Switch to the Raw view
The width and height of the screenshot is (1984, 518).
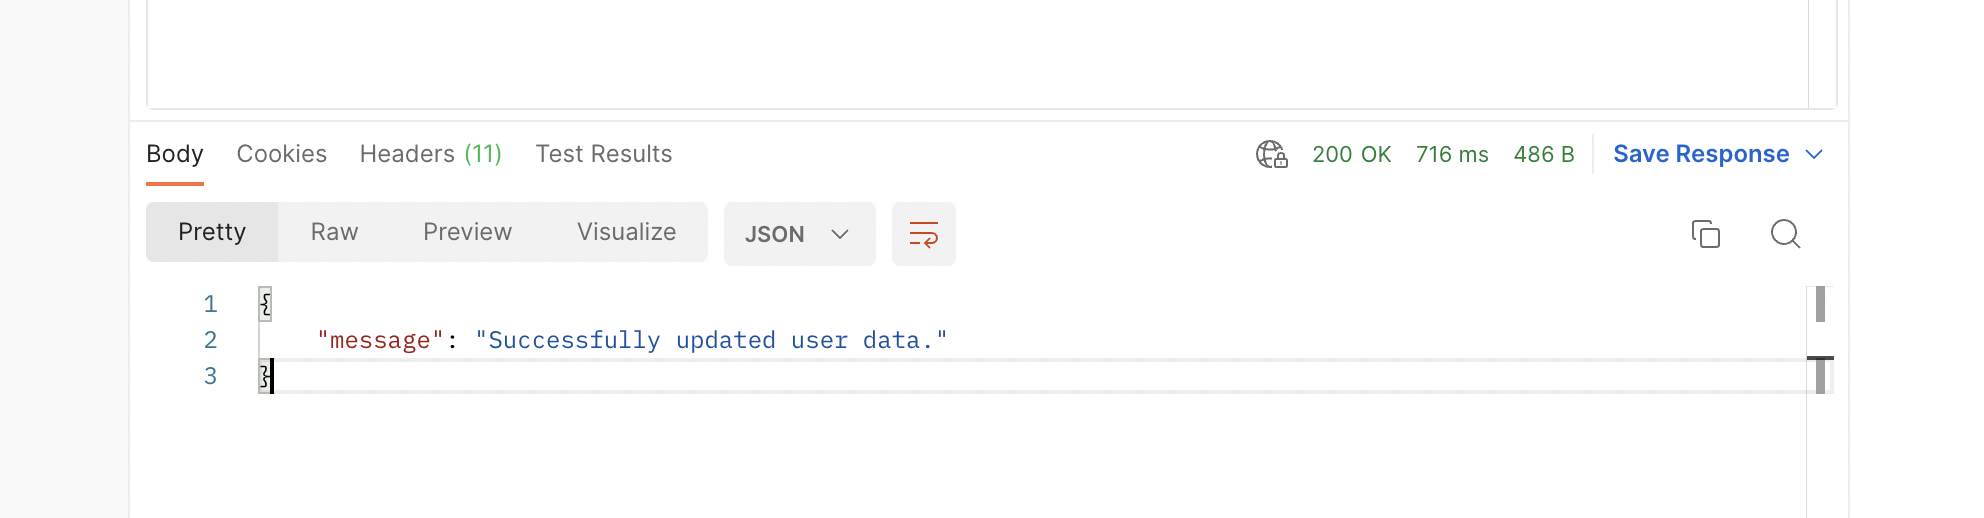click(334, 232)
